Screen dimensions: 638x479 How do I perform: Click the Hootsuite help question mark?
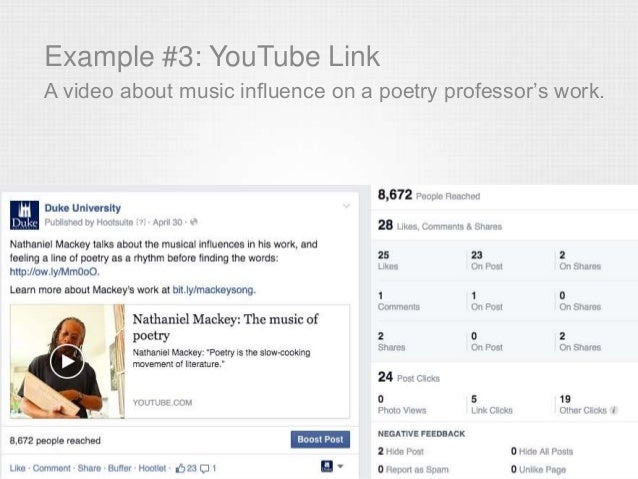point(141,222)
